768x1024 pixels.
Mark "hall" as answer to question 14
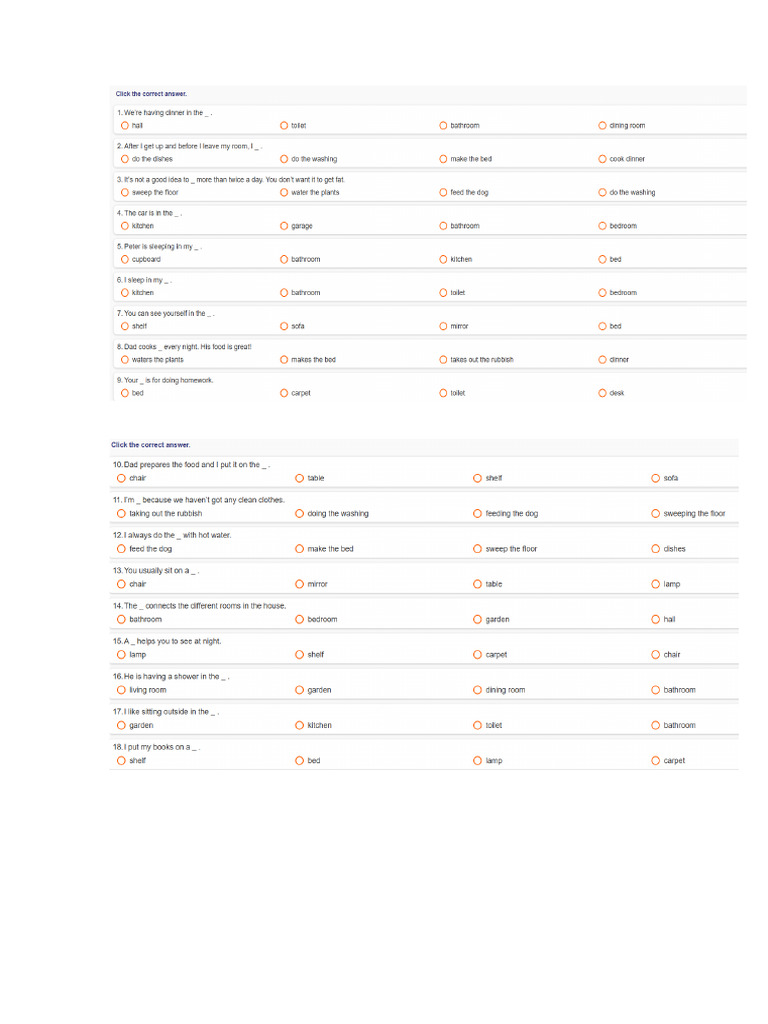click(x=655, y=619)
